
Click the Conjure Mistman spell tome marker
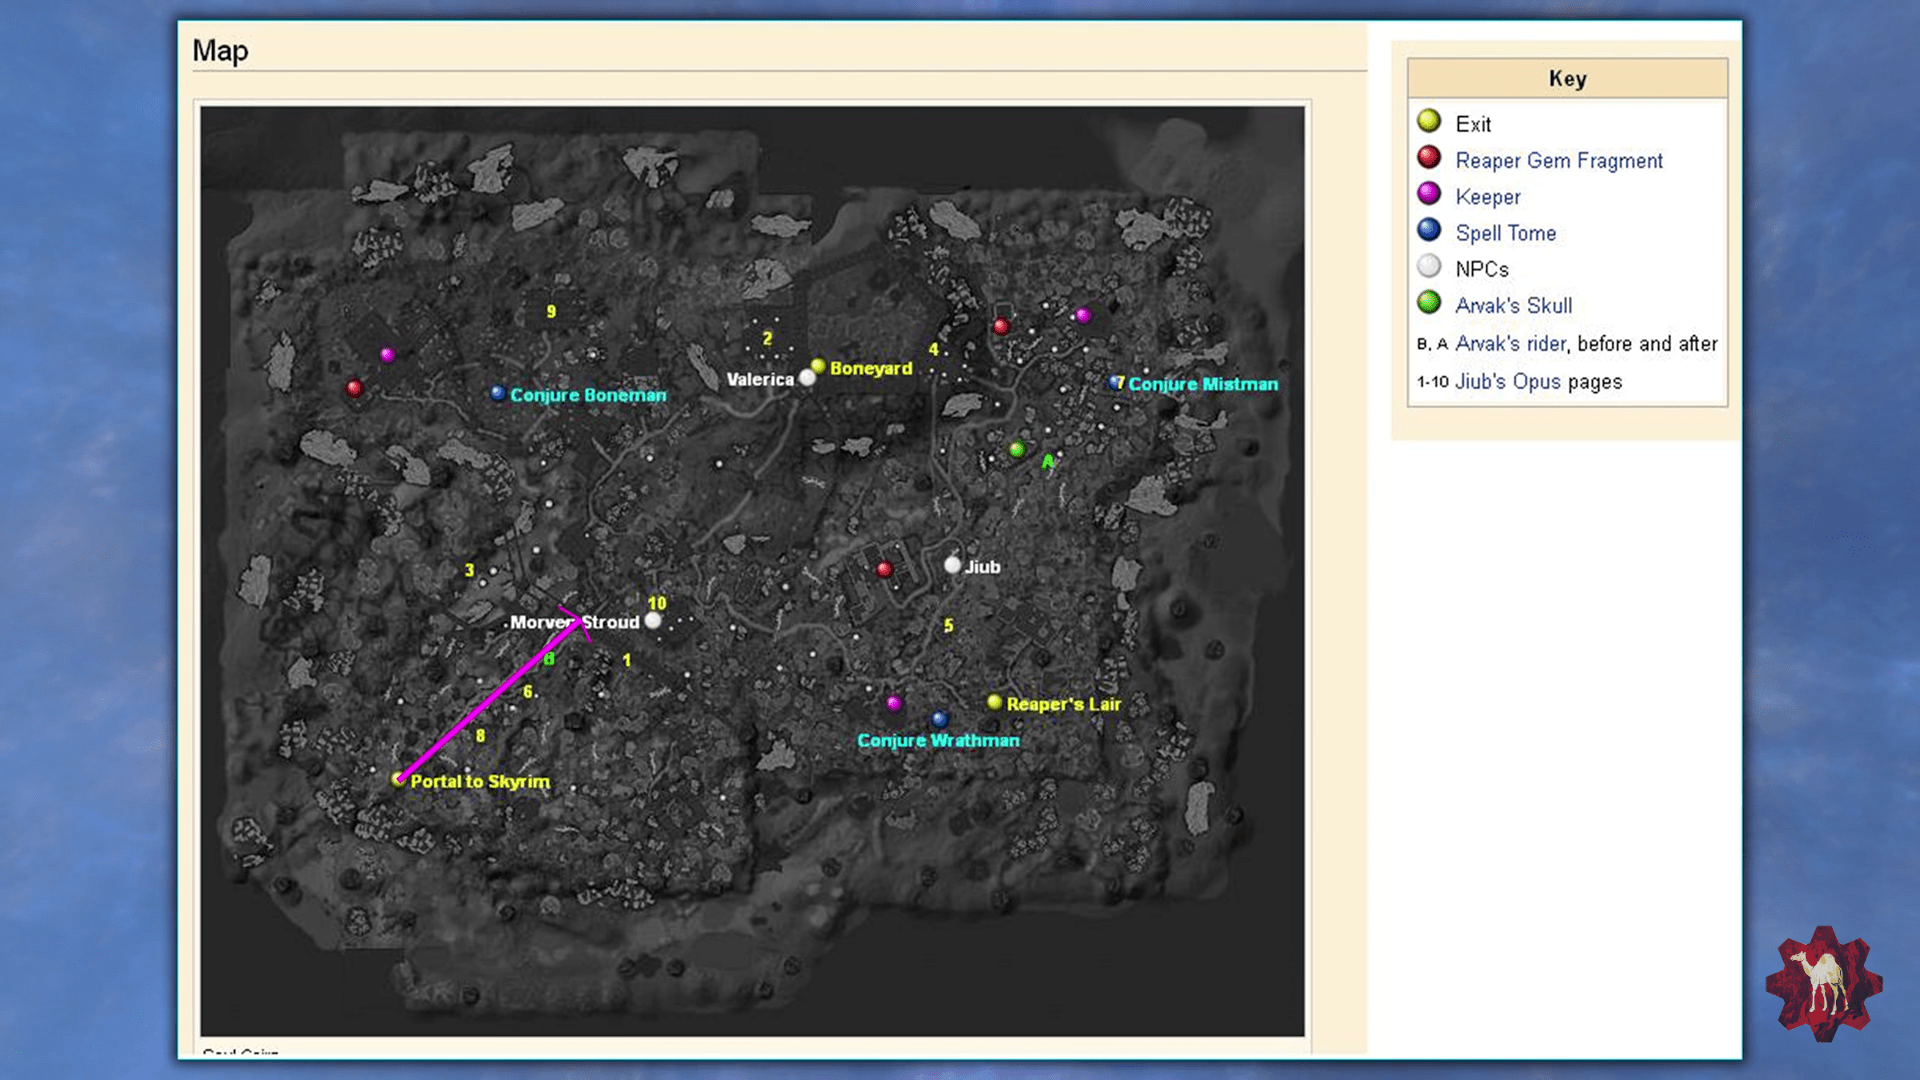pos(1115,382)
